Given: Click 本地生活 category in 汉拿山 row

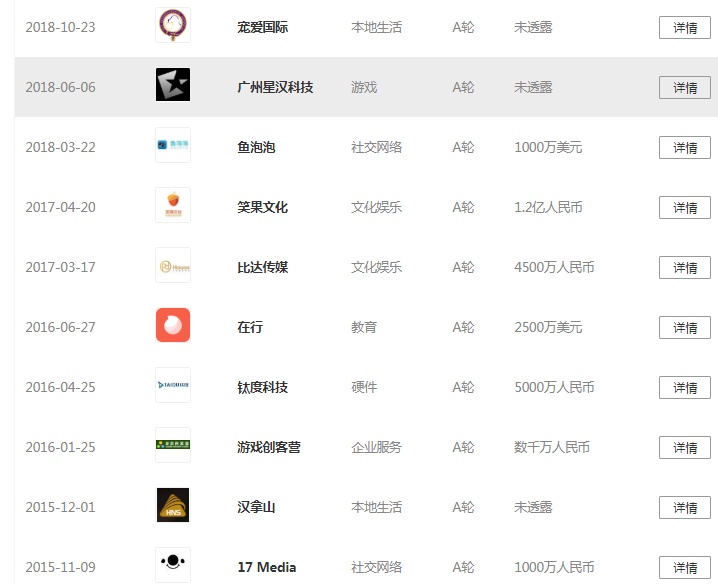Looking at the screenshot, I should [x=376, y=508].
